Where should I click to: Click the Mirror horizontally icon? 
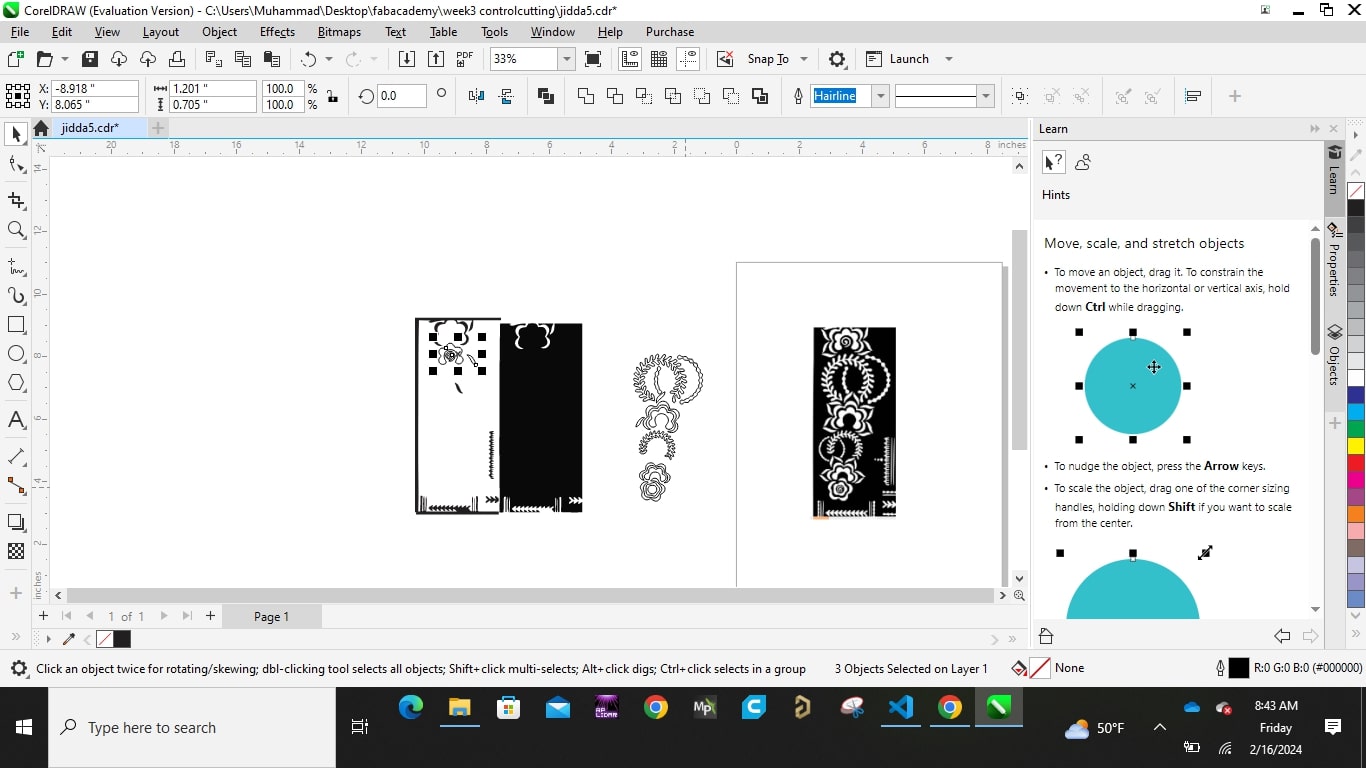click(x=476, y=96)
